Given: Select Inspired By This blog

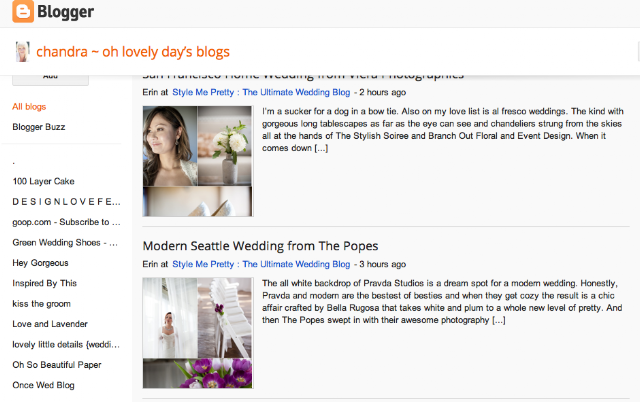Looking at the screenshot, I should coord(44,283).
